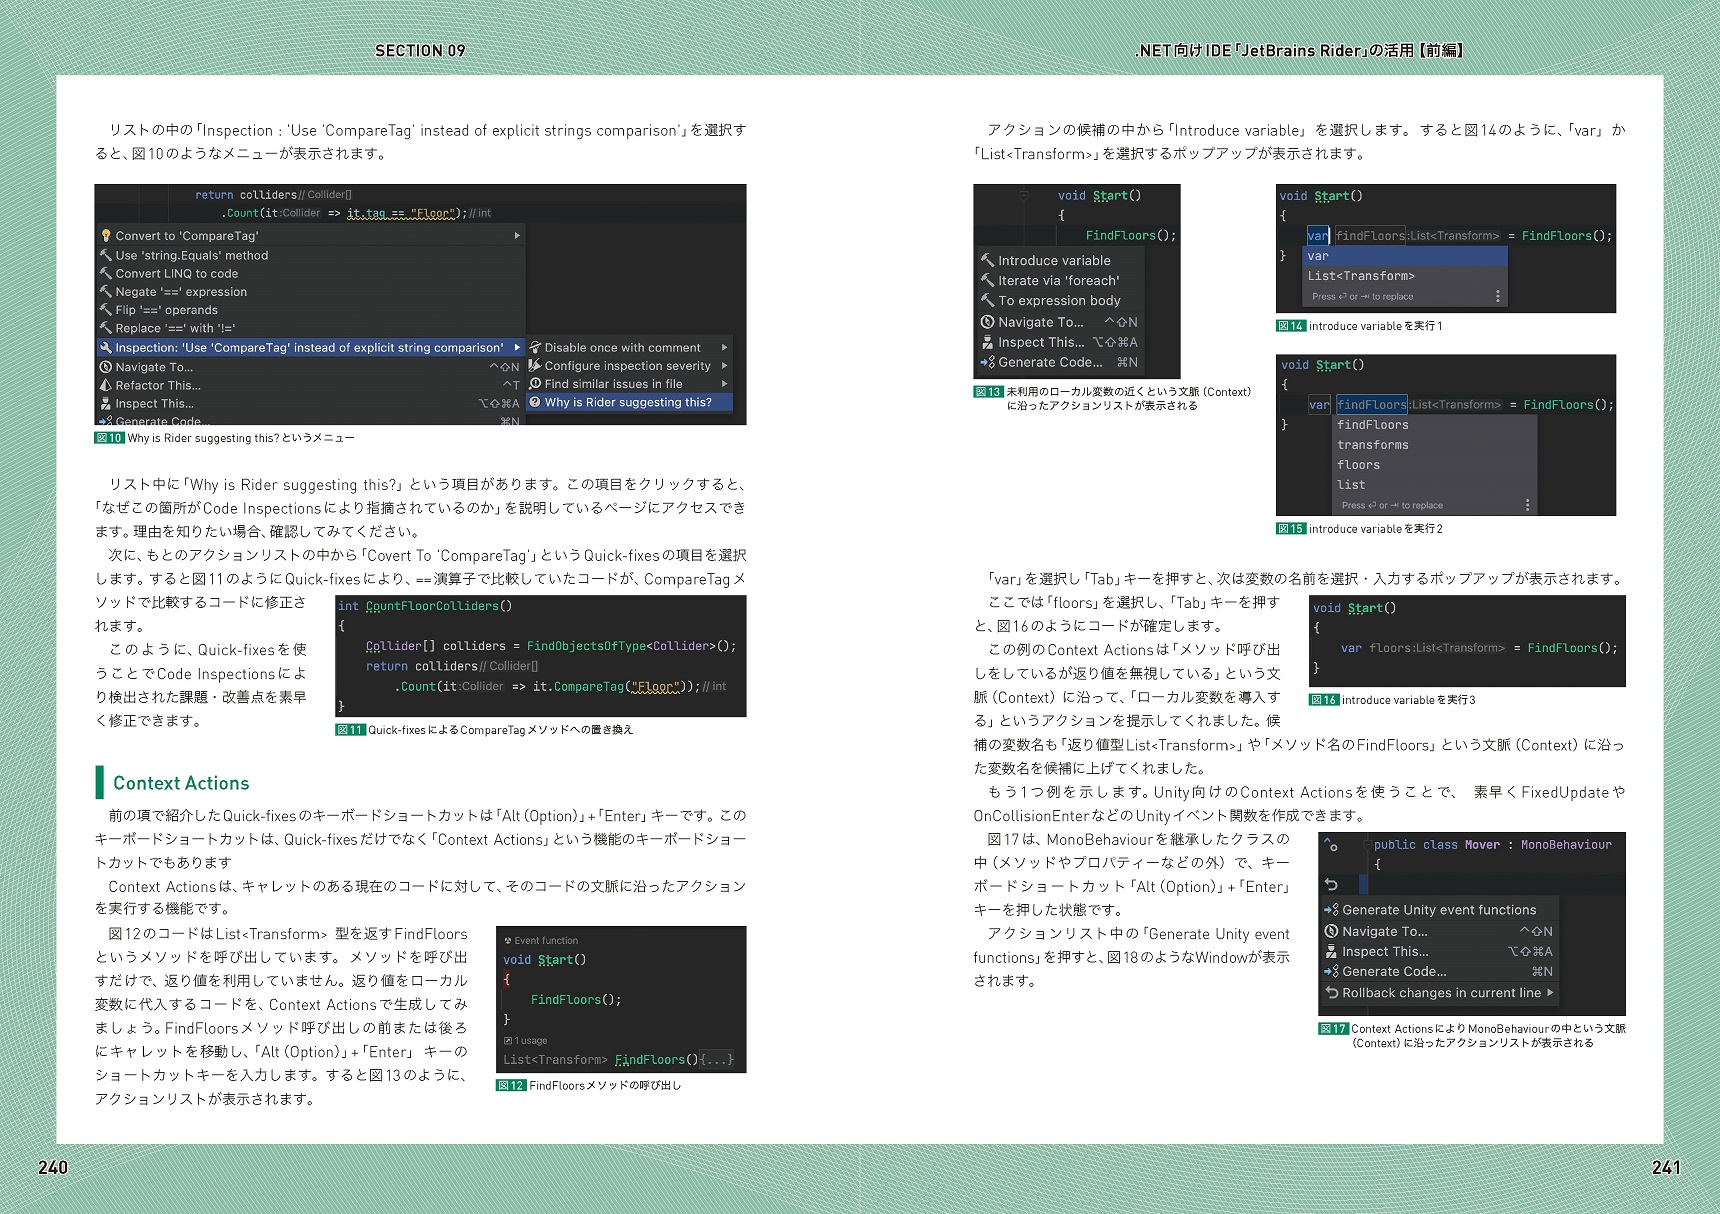Viewport: 1720px width, 1214px height.
Task: Click the undo icon beside 'Rollback changes in current line'
Action: (x=1331, y=993)
